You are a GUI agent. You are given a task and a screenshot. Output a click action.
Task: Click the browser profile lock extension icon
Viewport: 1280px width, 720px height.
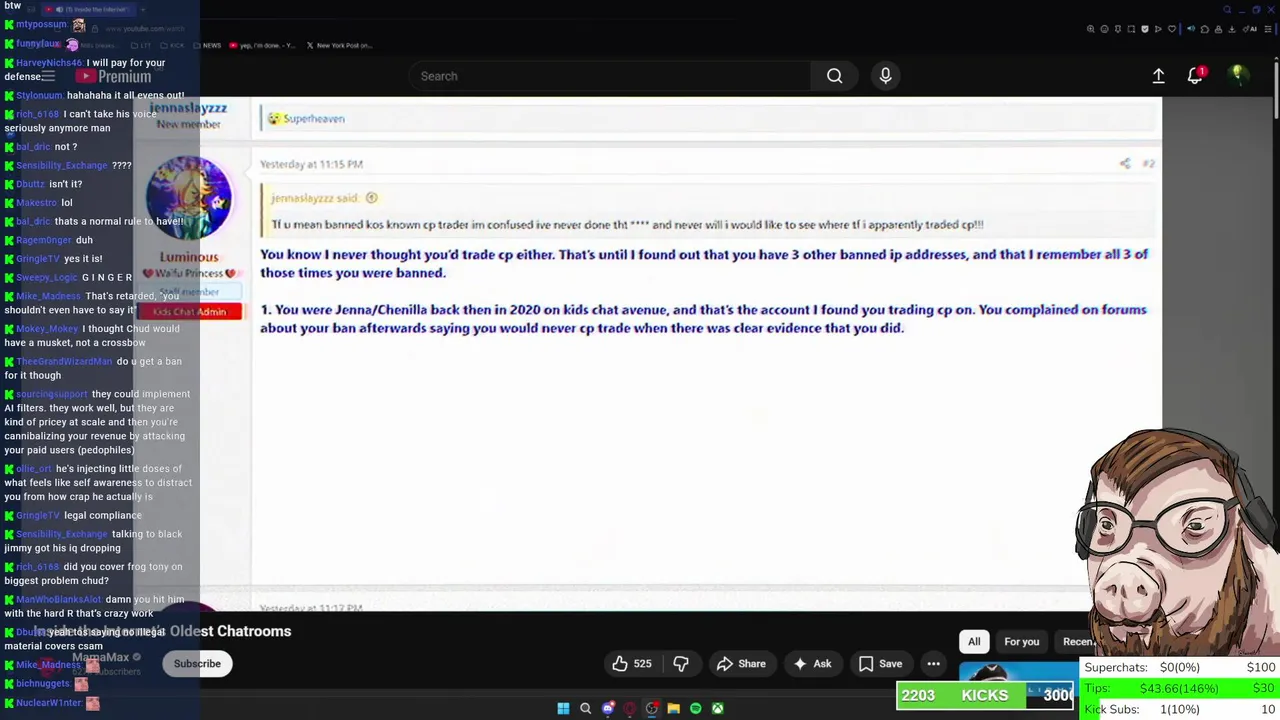[x=1218, y=29]
